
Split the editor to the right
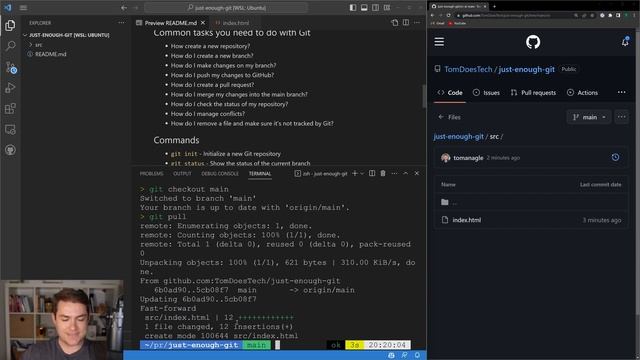click(x=406, y=23)
